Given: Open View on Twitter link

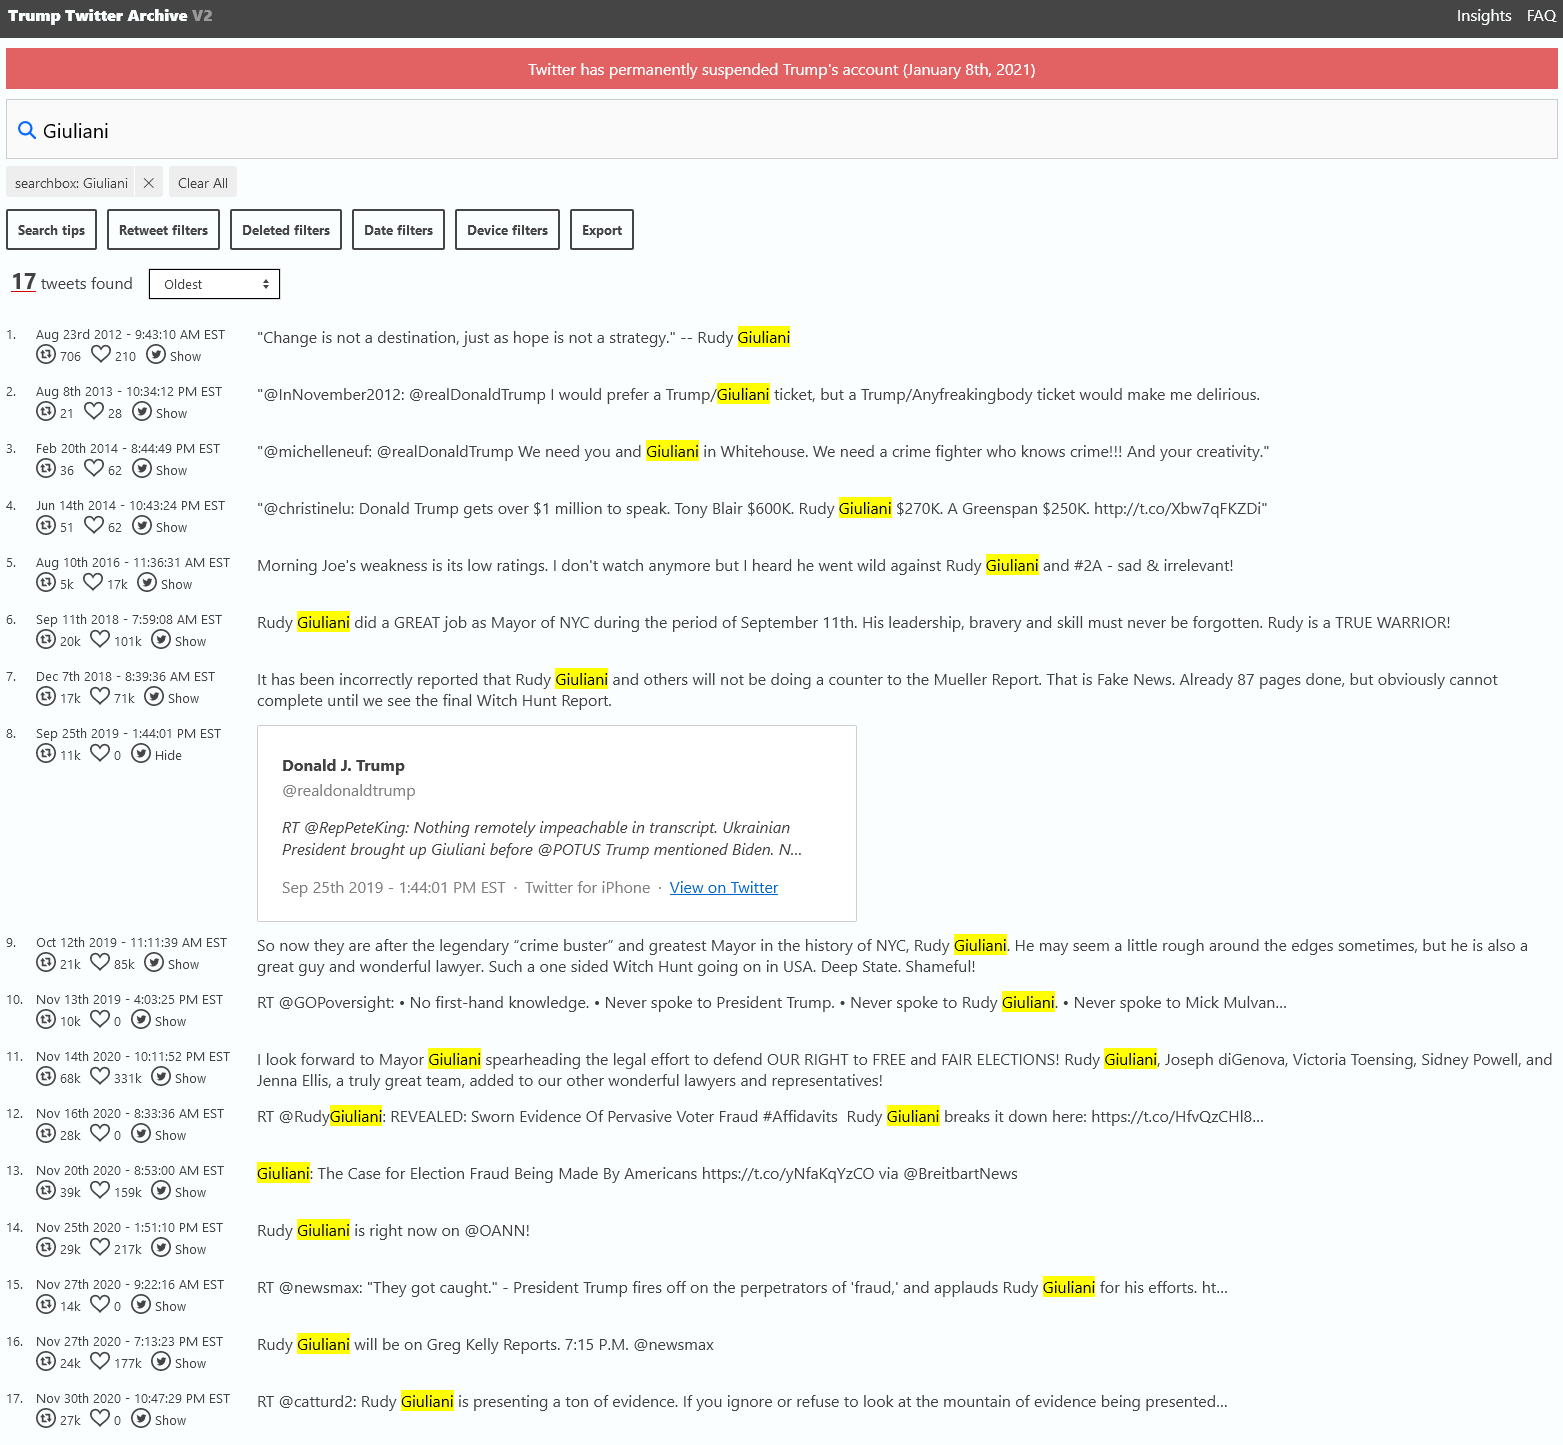Looking at the screenshot, I should pyautogui.click(x=723, y=887).
